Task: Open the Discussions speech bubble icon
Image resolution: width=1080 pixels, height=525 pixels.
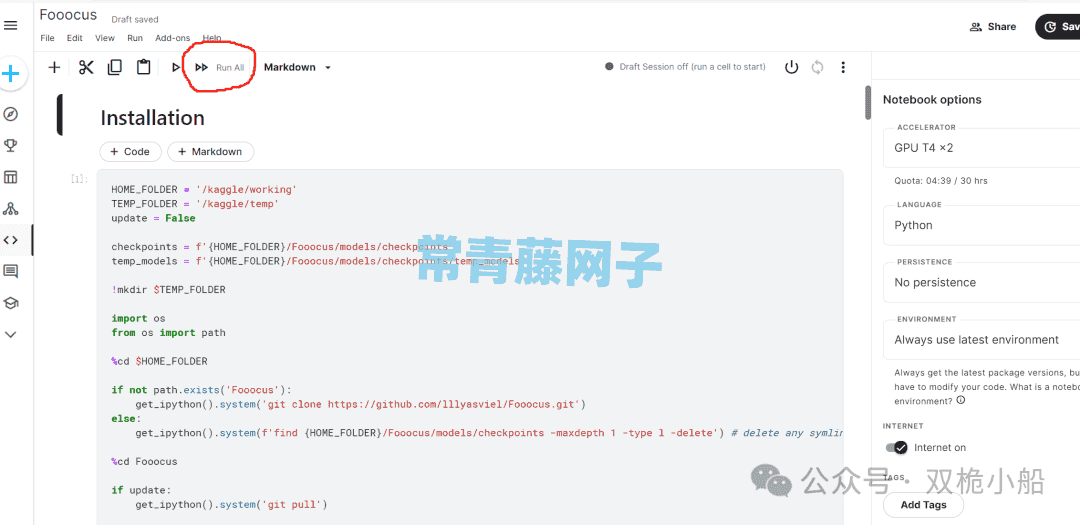Action: click(x=10, y=271)
